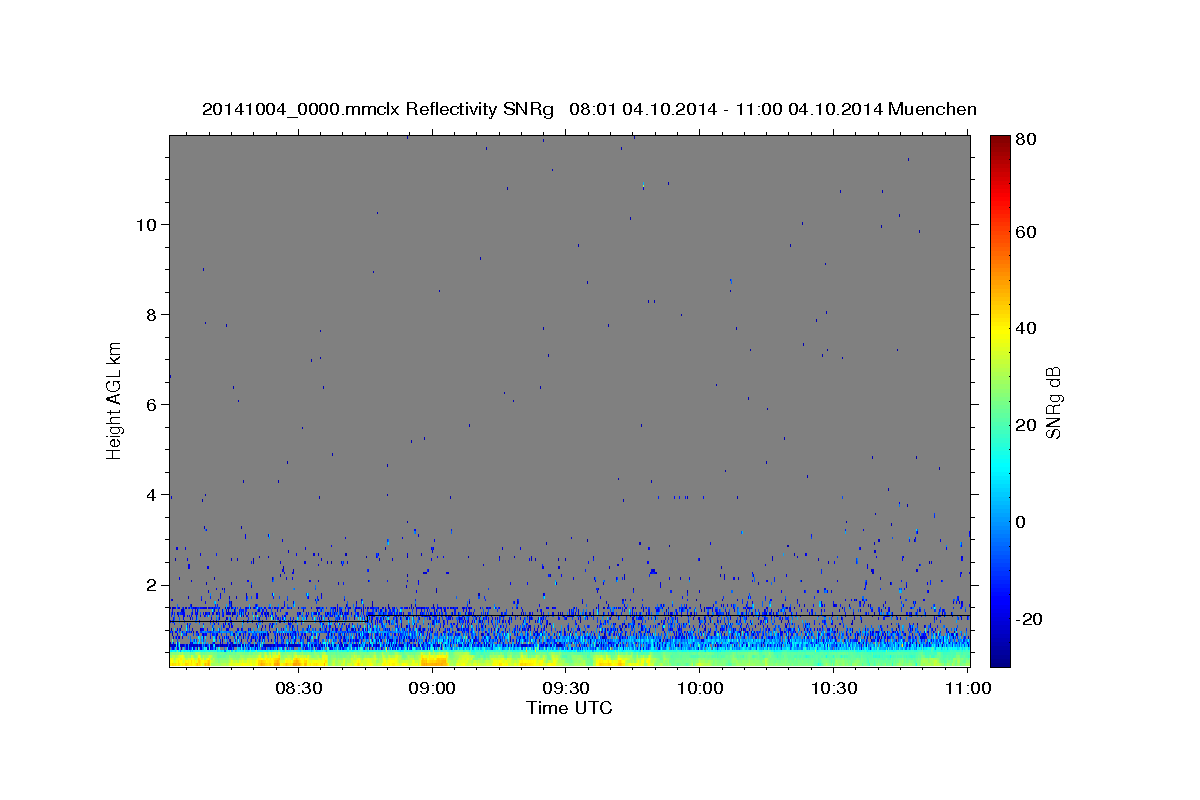Click the colorbar value label 80
The image size is (1200, 800).
coord(1028,141)
